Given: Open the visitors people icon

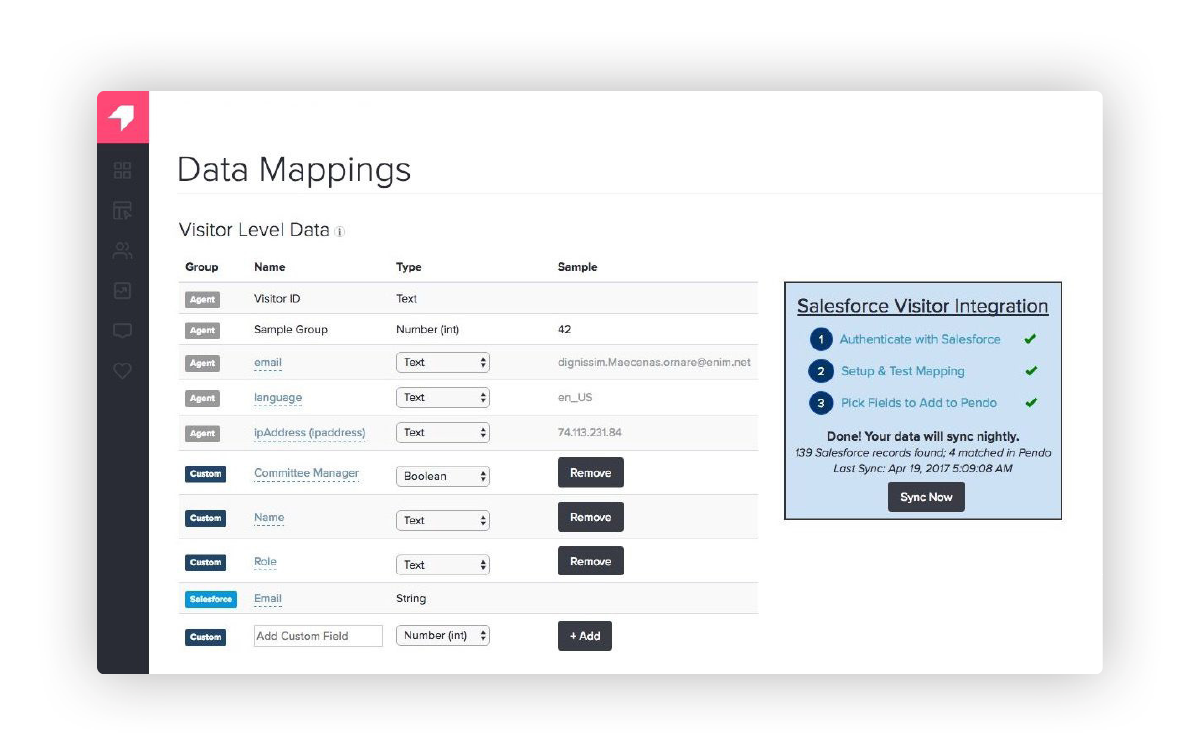Looking at the screenshot, I should (x=122, y=251).
